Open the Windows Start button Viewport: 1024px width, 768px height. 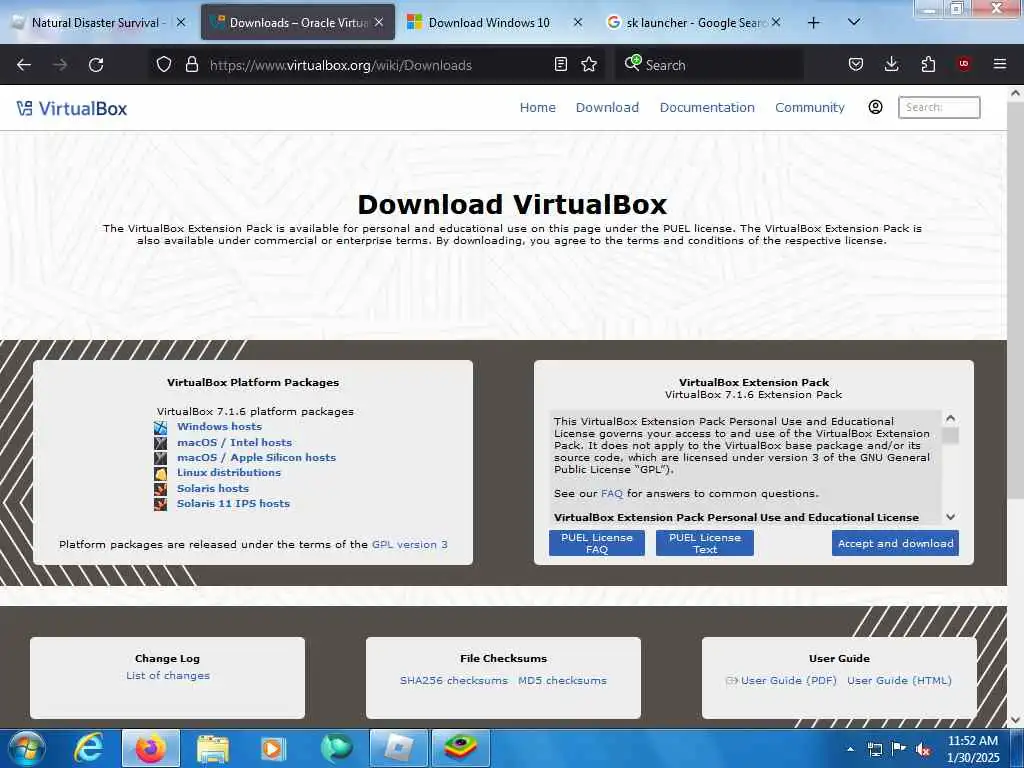pos(27,748)
